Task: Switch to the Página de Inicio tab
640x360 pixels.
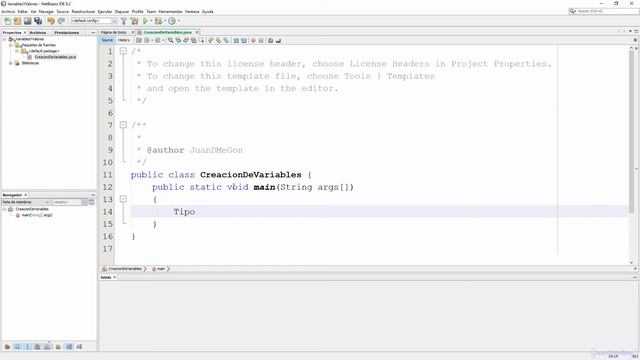Action: (x=113, y=32)
